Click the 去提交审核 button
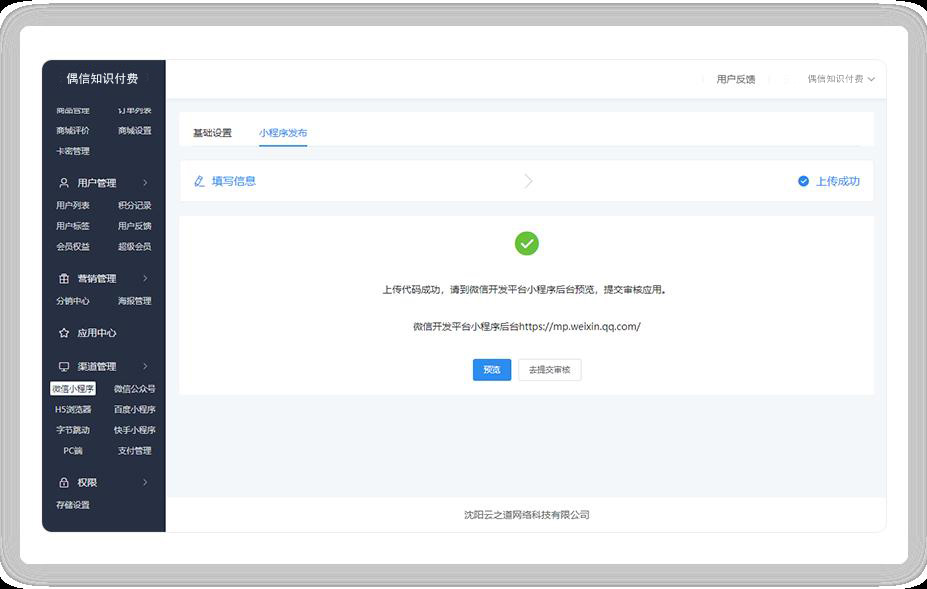927x589 pixels. (x=549, y=370)
